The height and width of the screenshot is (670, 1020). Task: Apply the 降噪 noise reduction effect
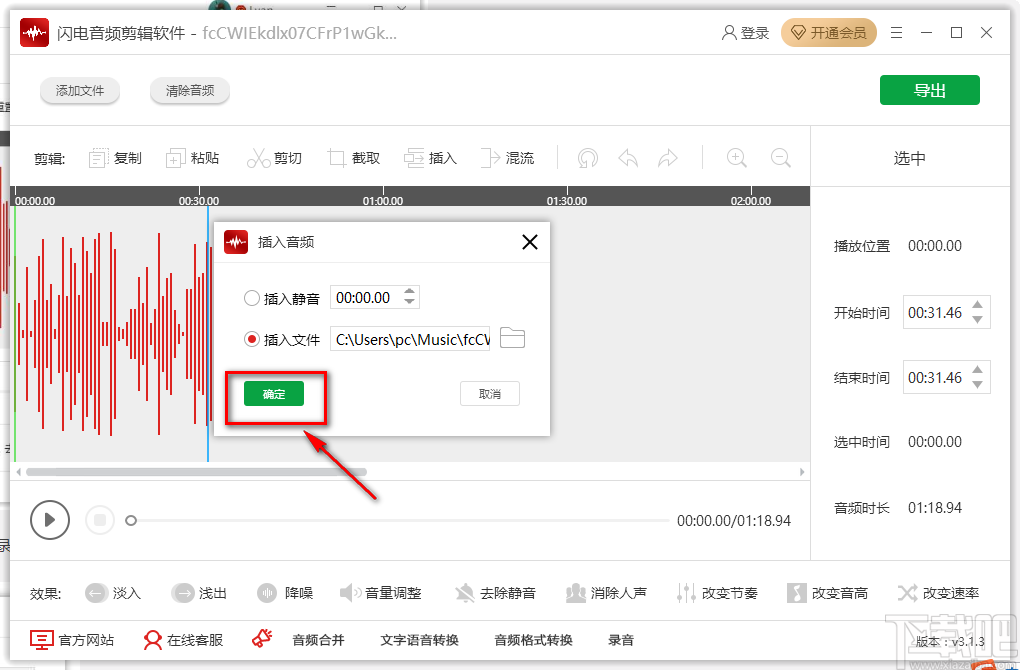pos(285,592)
